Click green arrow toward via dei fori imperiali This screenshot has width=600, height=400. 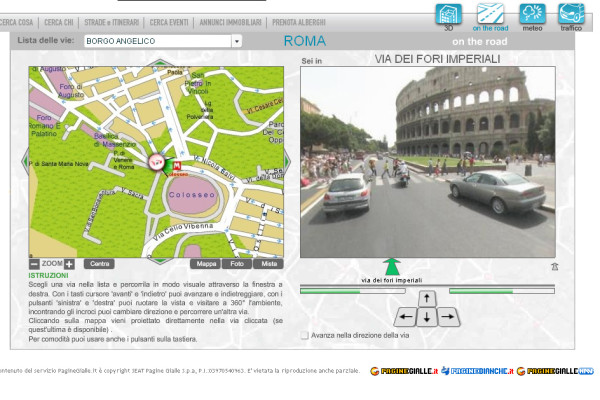391,267
